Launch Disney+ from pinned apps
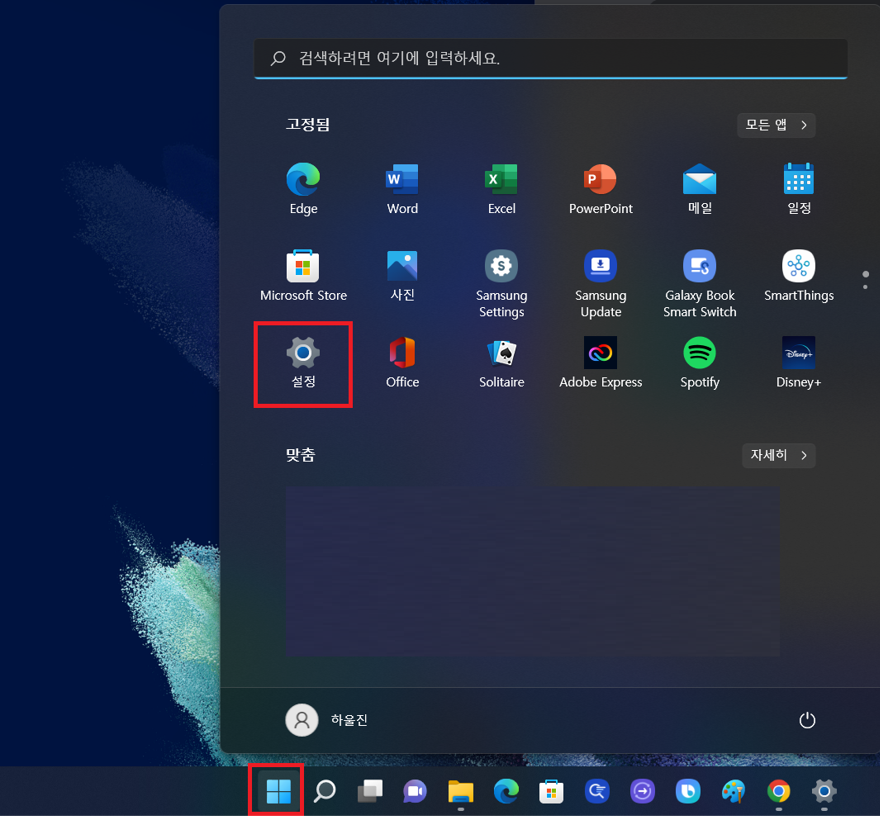Viewport: 880px width, 816px height. click(x=799, y=364)
